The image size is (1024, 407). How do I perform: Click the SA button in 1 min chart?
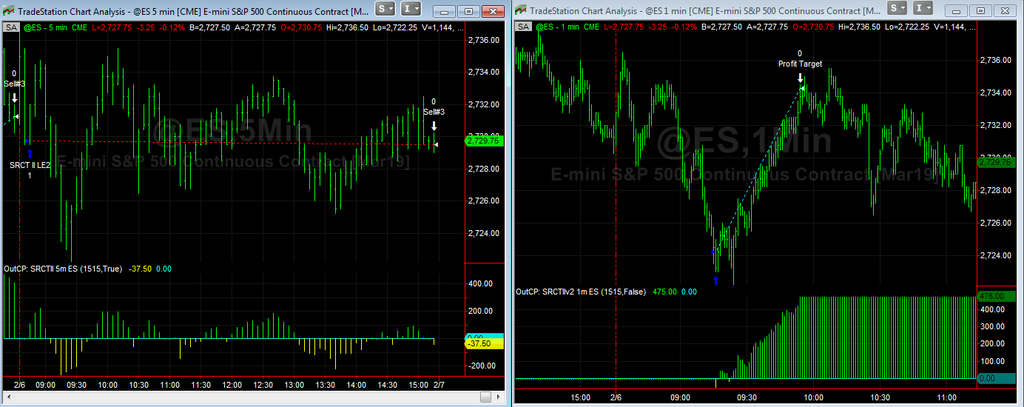pyautogui.click(x=524, y=27)
